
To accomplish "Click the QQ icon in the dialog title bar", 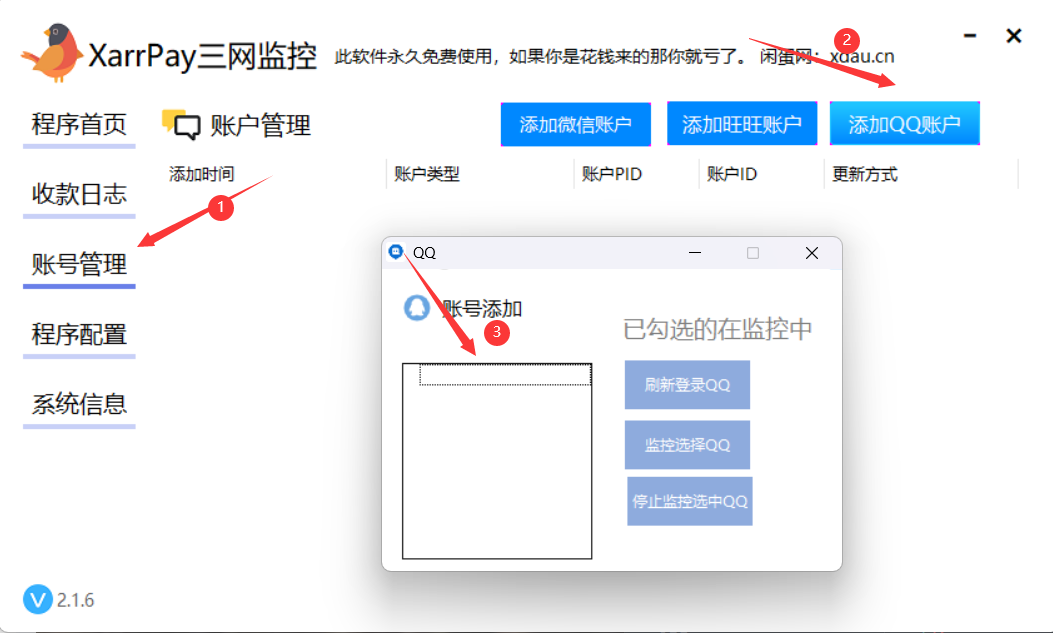I will click(396, 252).
